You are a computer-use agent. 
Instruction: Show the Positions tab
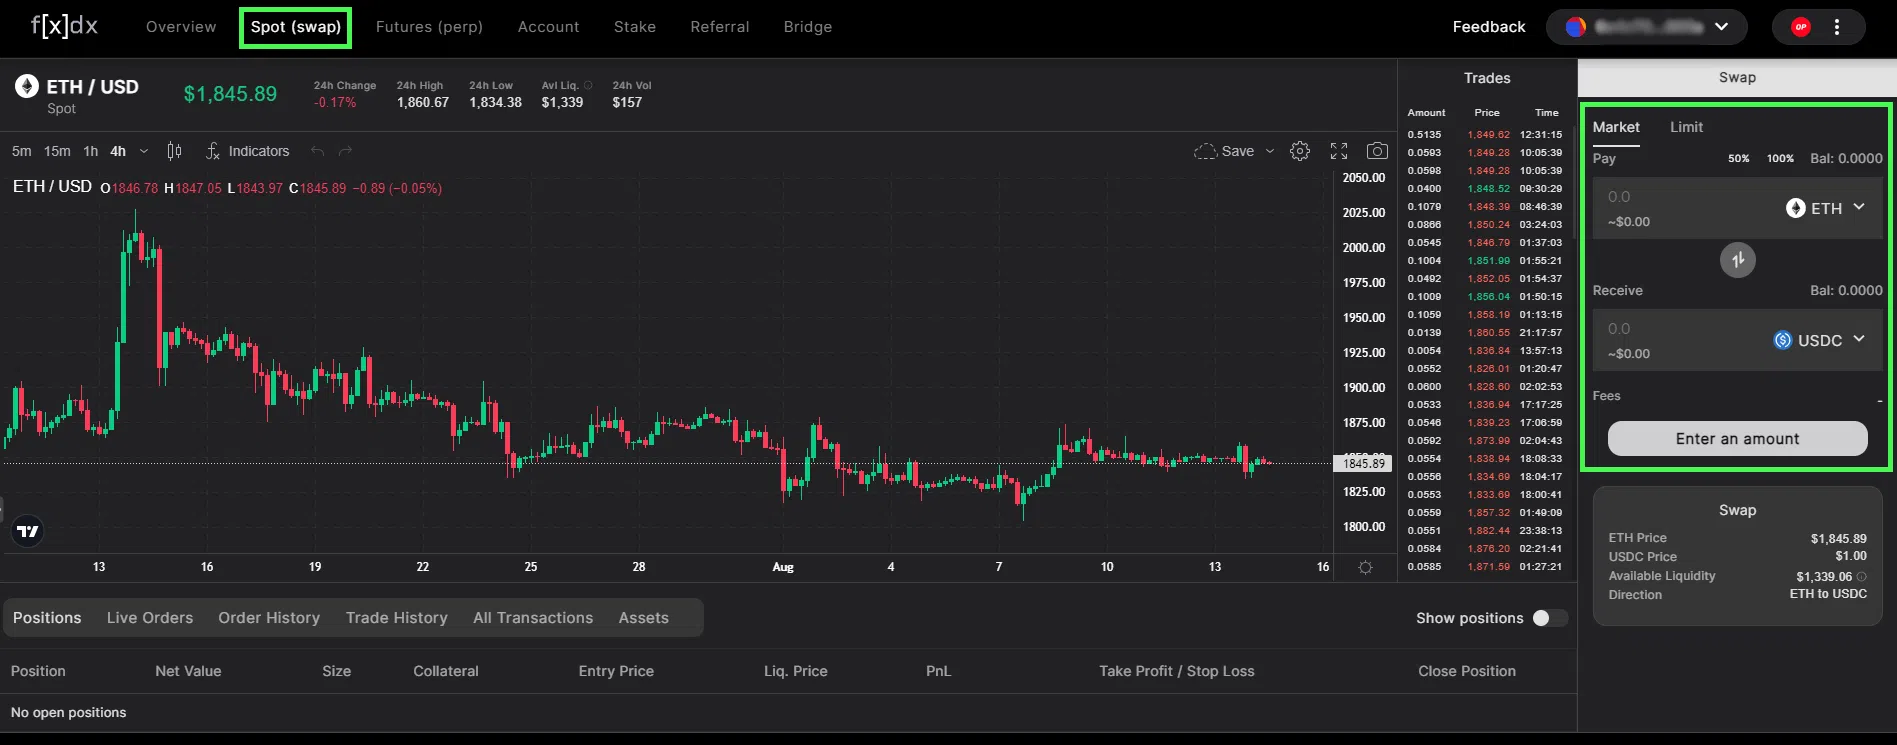pos(47,618)
